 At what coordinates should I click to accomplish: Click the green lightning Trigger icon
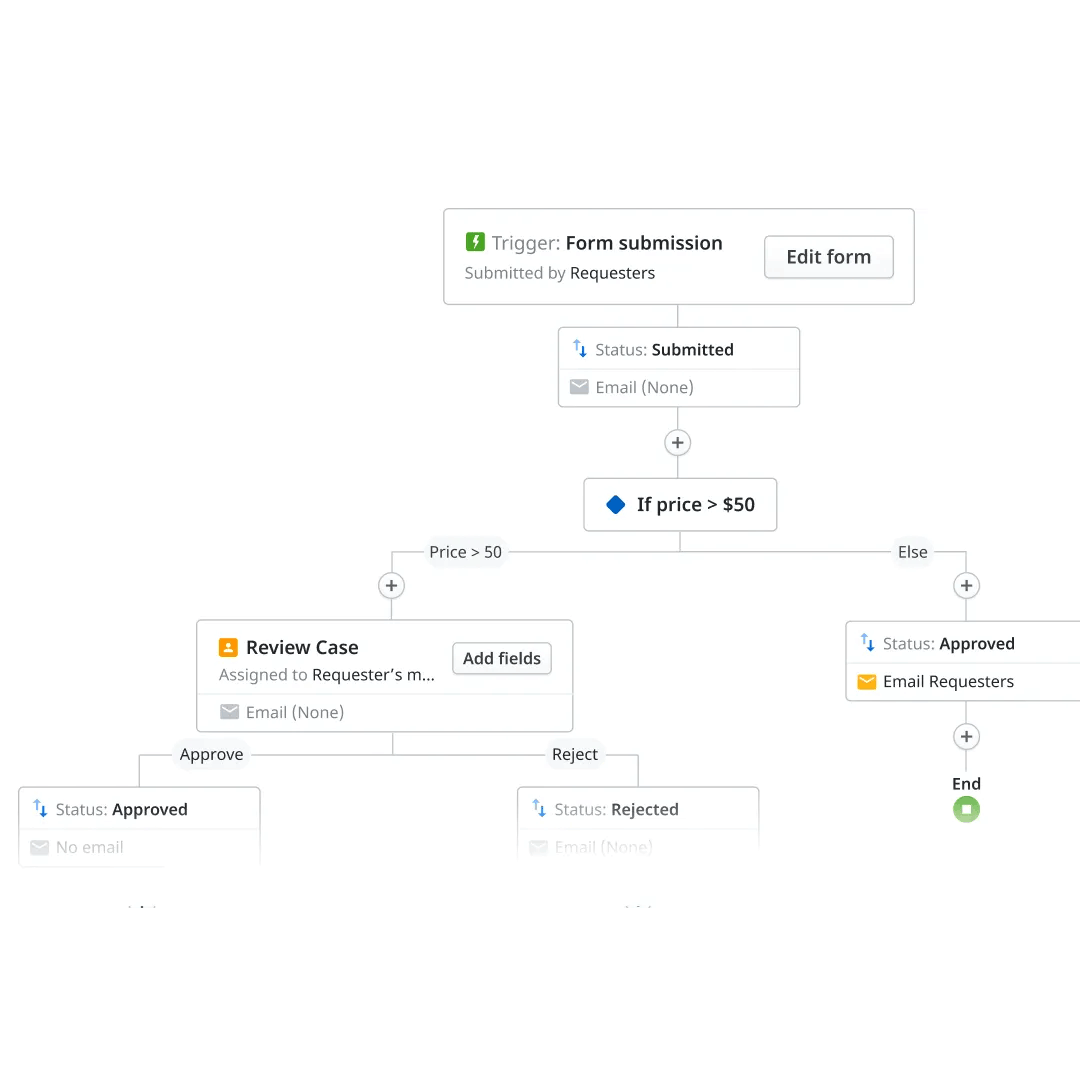coord(475,242)
